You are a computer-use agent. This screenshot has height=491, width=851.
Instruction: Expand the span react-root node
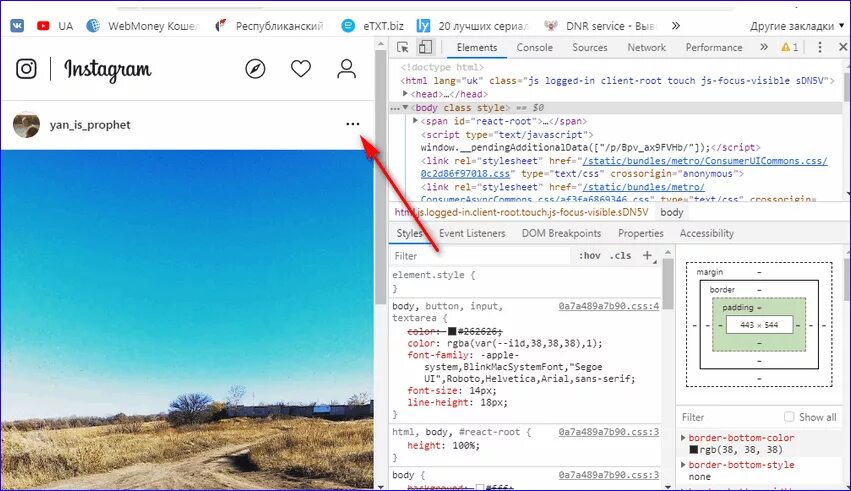pyautogui.click(x=415, y=121)
